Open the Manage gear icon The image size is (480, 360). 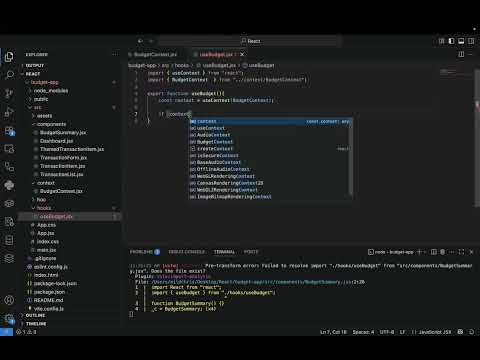coord(9,318)
